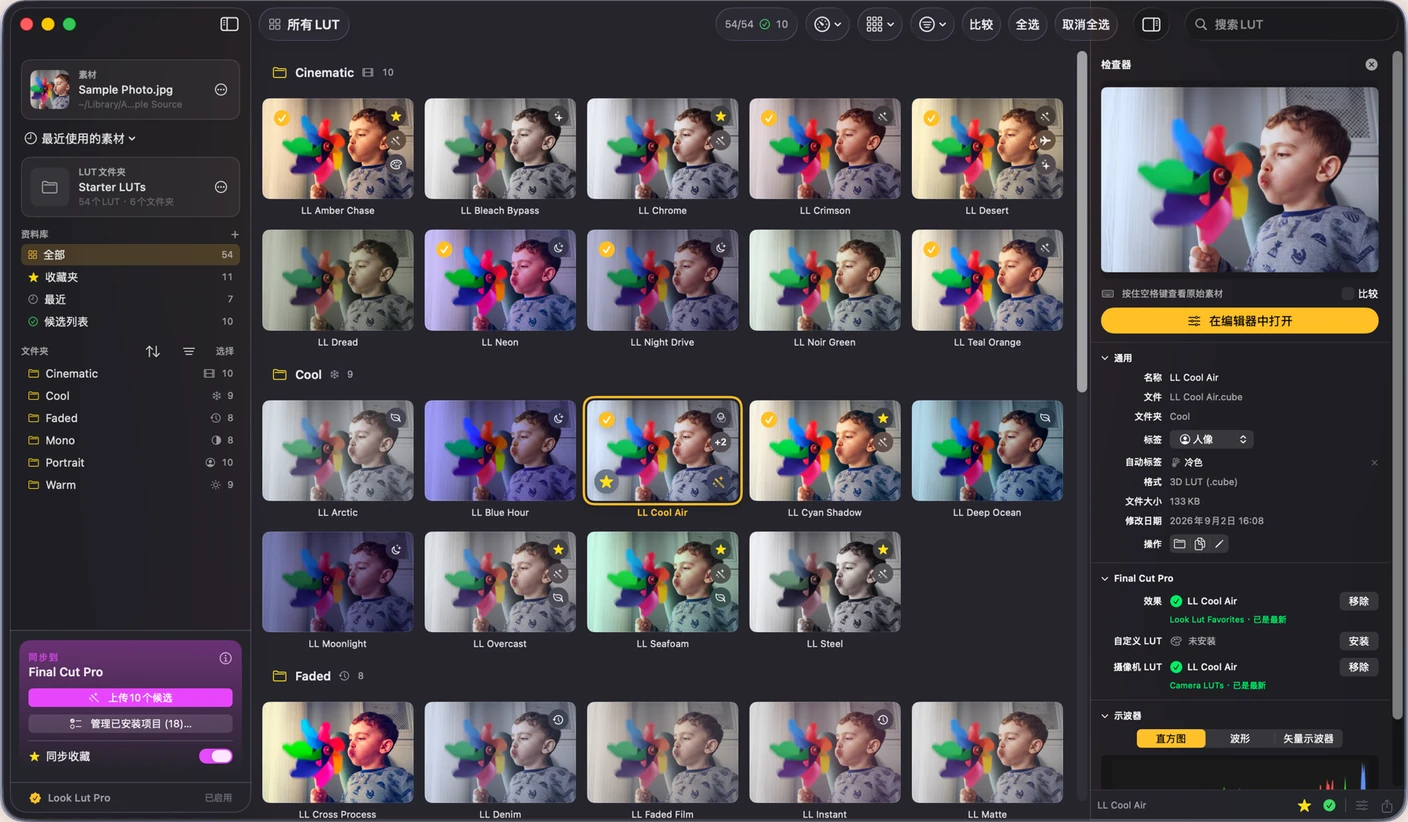Click the palette icon on LL Amber Chase

(396, 165)
